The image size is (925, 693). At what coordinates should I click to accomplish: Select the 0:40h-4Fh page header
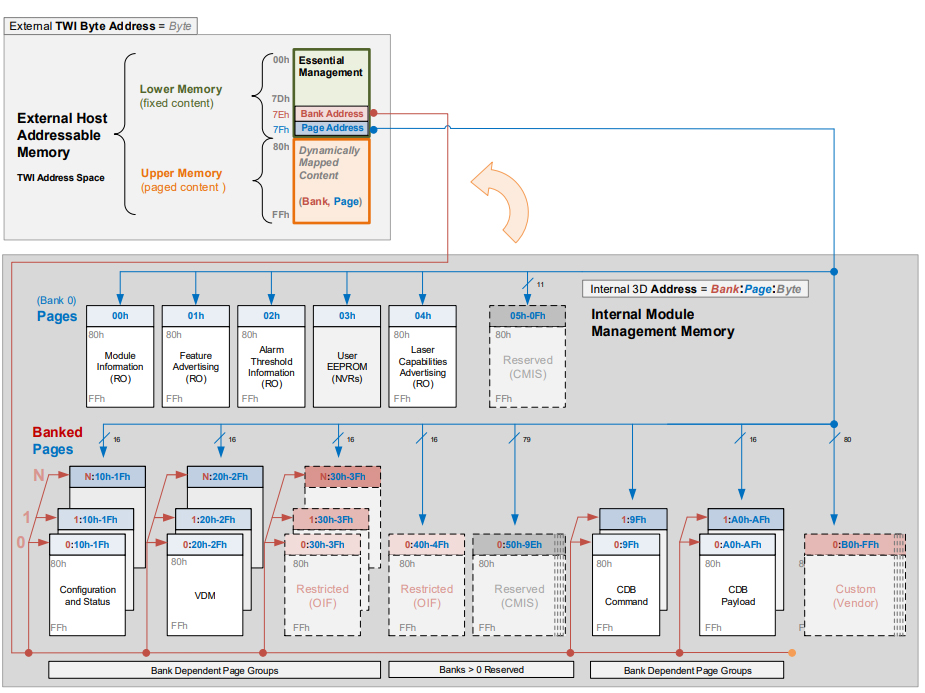(427, 544)
